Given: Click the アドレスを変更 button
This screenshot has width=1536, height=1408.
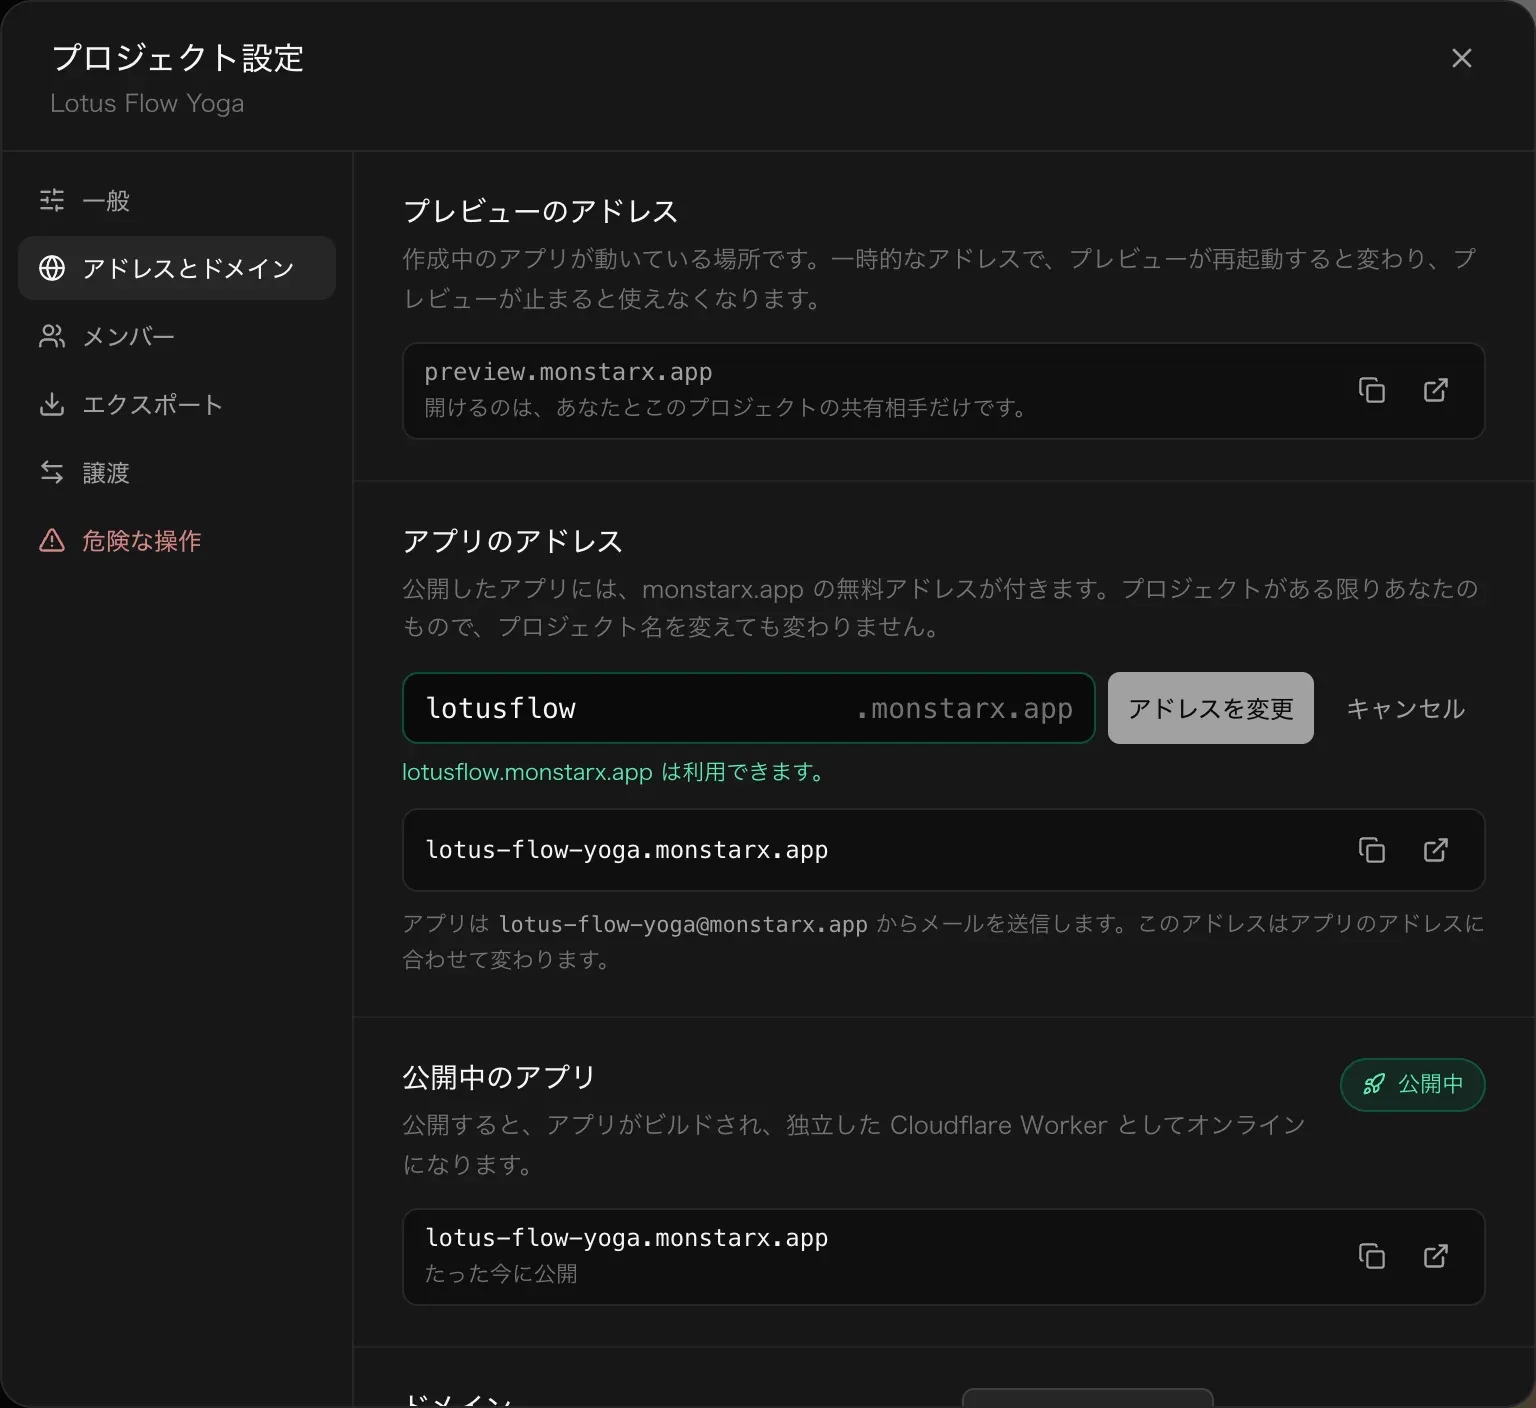Looking at the screenshot, I should click(x=1210, y=708).
